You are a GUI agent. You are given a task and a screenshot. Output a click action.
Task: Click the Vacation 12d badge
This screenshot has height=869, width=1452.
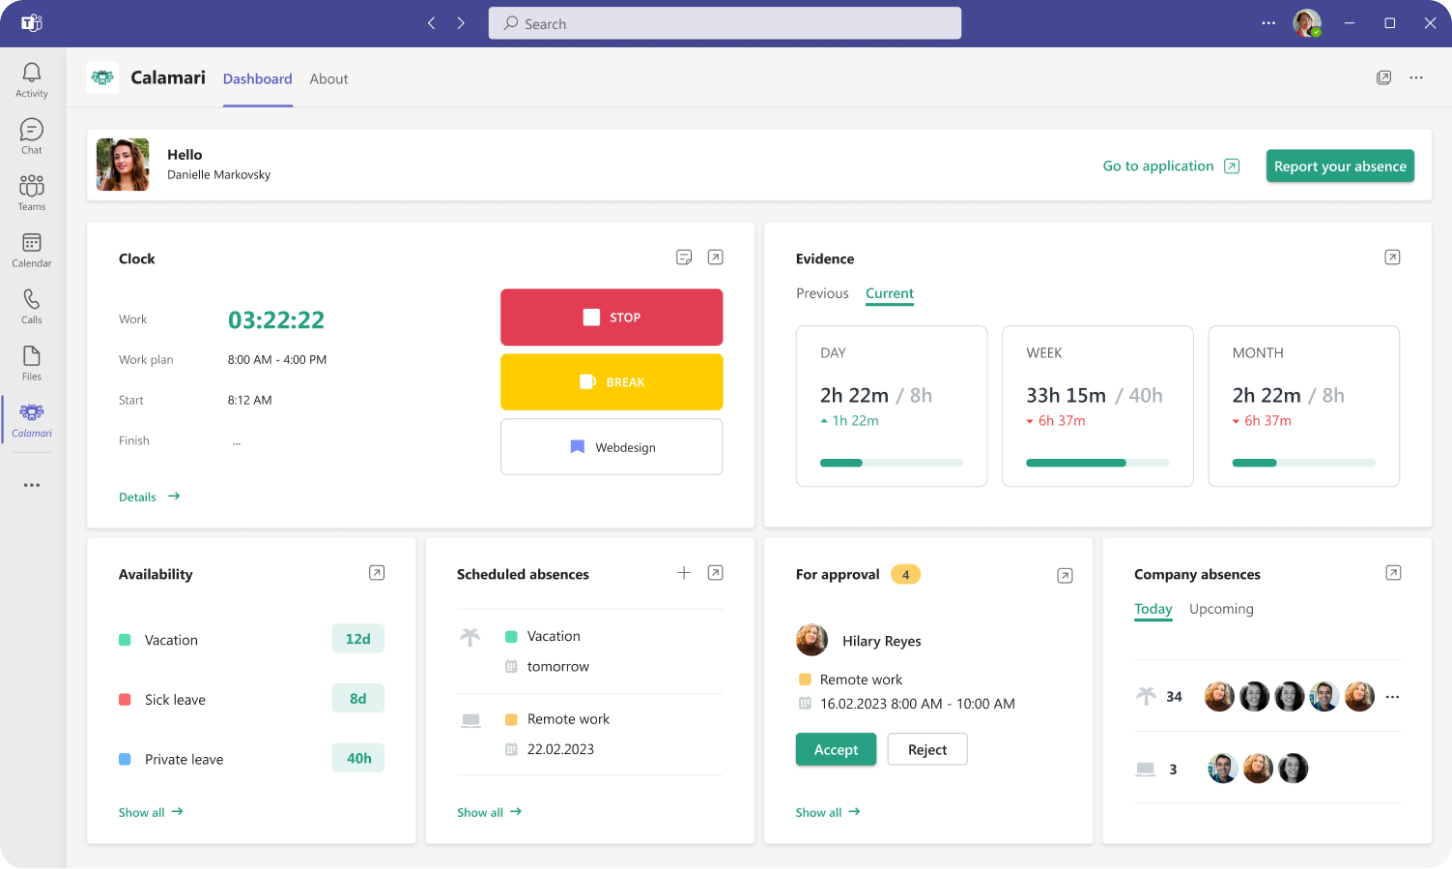358,639
